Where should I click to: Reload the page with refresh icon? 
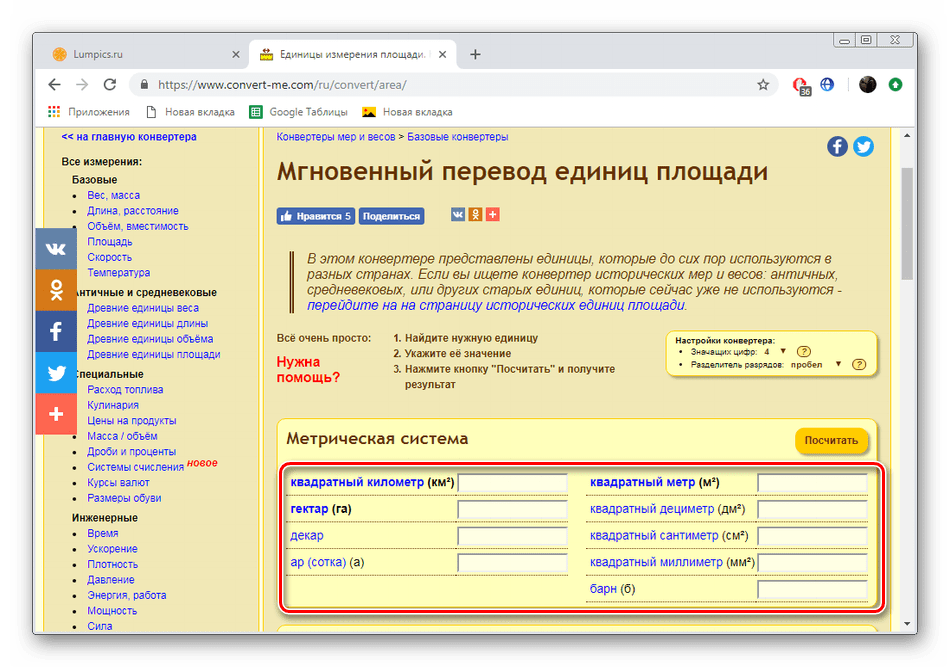pos(110,85)
